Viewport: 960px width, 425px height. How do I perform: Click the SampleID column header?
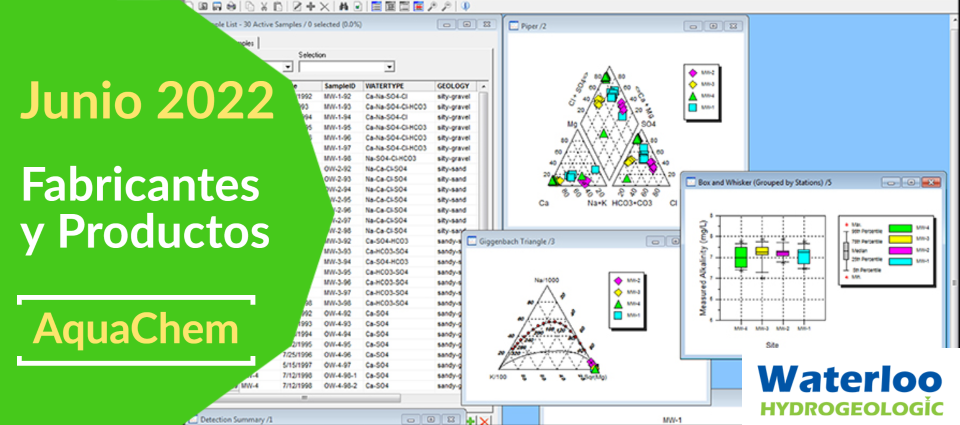(x=342, y=86)
